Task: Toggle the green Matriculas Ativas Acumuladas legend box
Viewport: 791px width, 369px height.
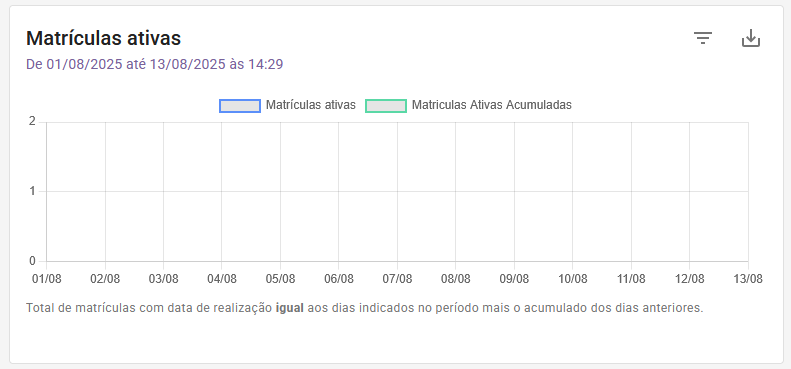Action: coord(386,106)
